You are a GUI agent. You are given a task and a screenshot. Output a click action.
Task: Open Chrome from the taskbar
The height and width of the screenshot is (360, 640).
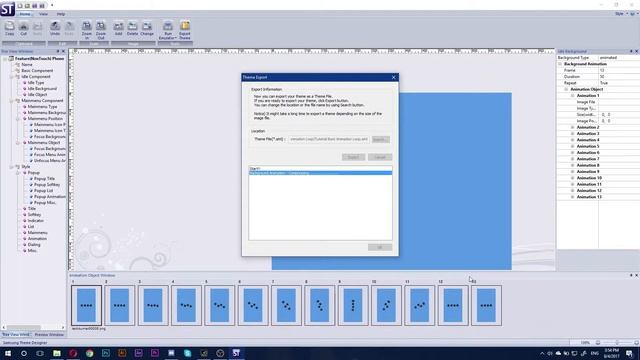(x=89, y=353)
